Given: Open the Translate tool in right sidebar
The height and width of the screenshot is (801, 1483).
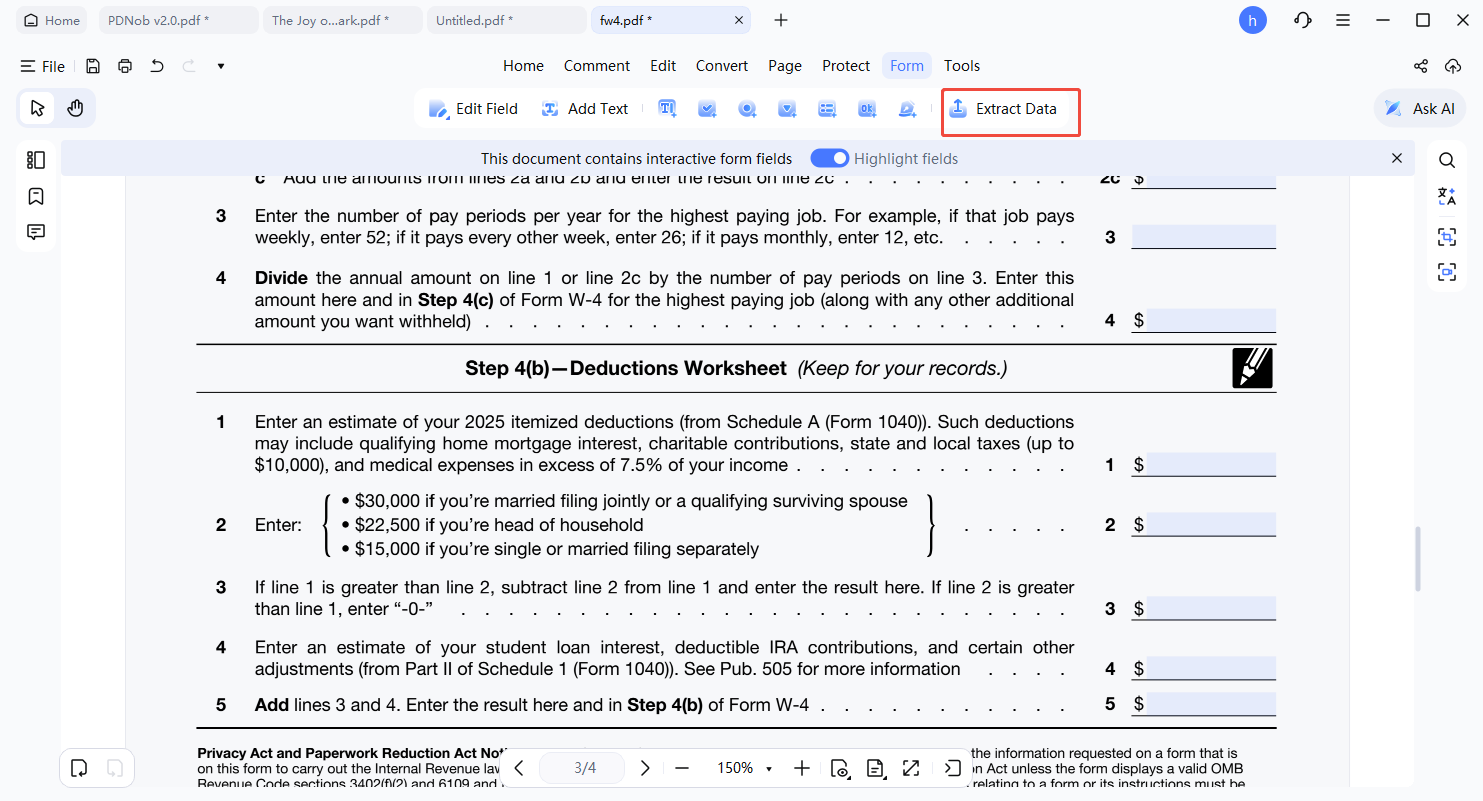Looking at the screenshot, I should (1447, 196).
